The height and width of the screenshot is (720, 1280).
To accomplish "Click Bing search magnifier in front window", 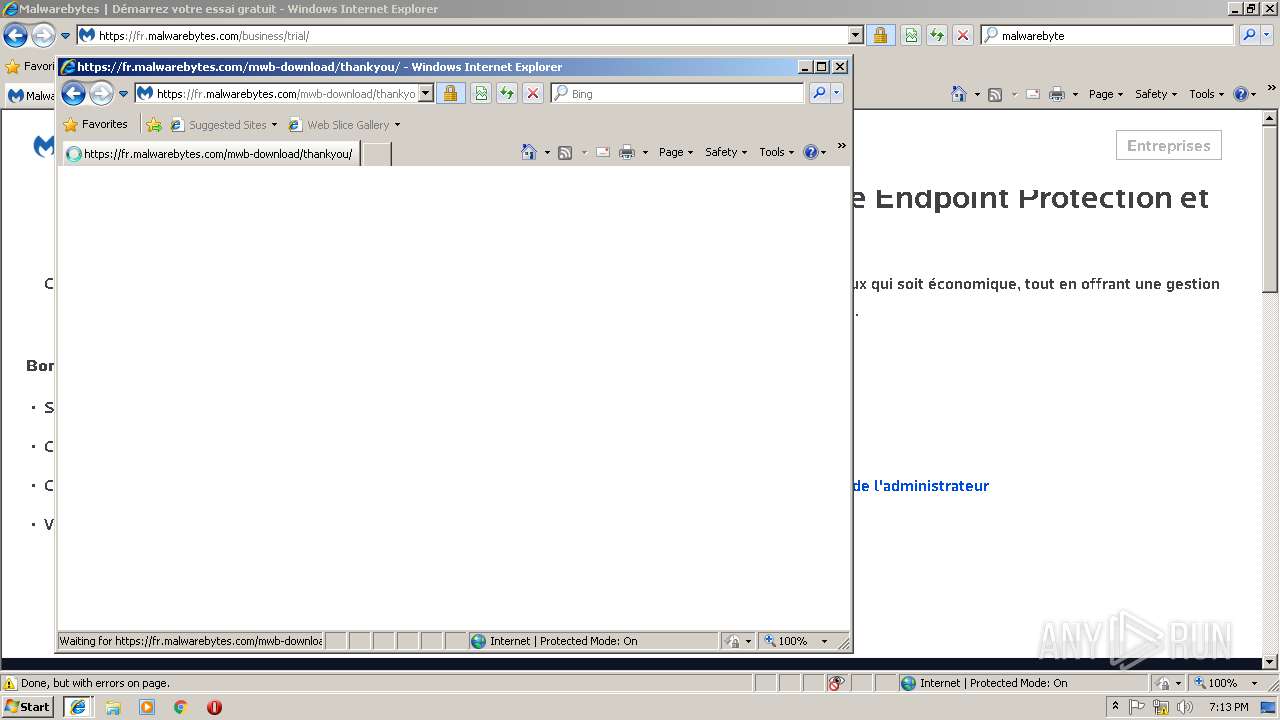I will pyautogui.click(x=819, y=93).
